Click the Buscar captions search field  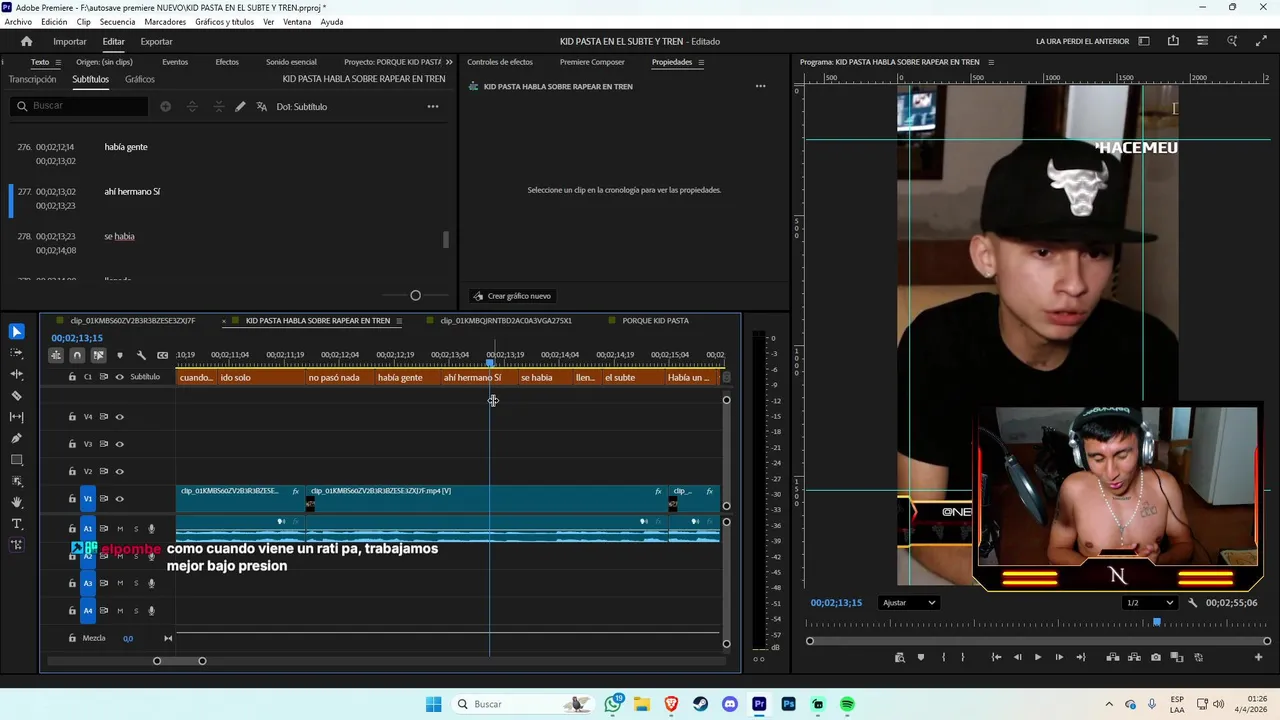coord(80,106)
